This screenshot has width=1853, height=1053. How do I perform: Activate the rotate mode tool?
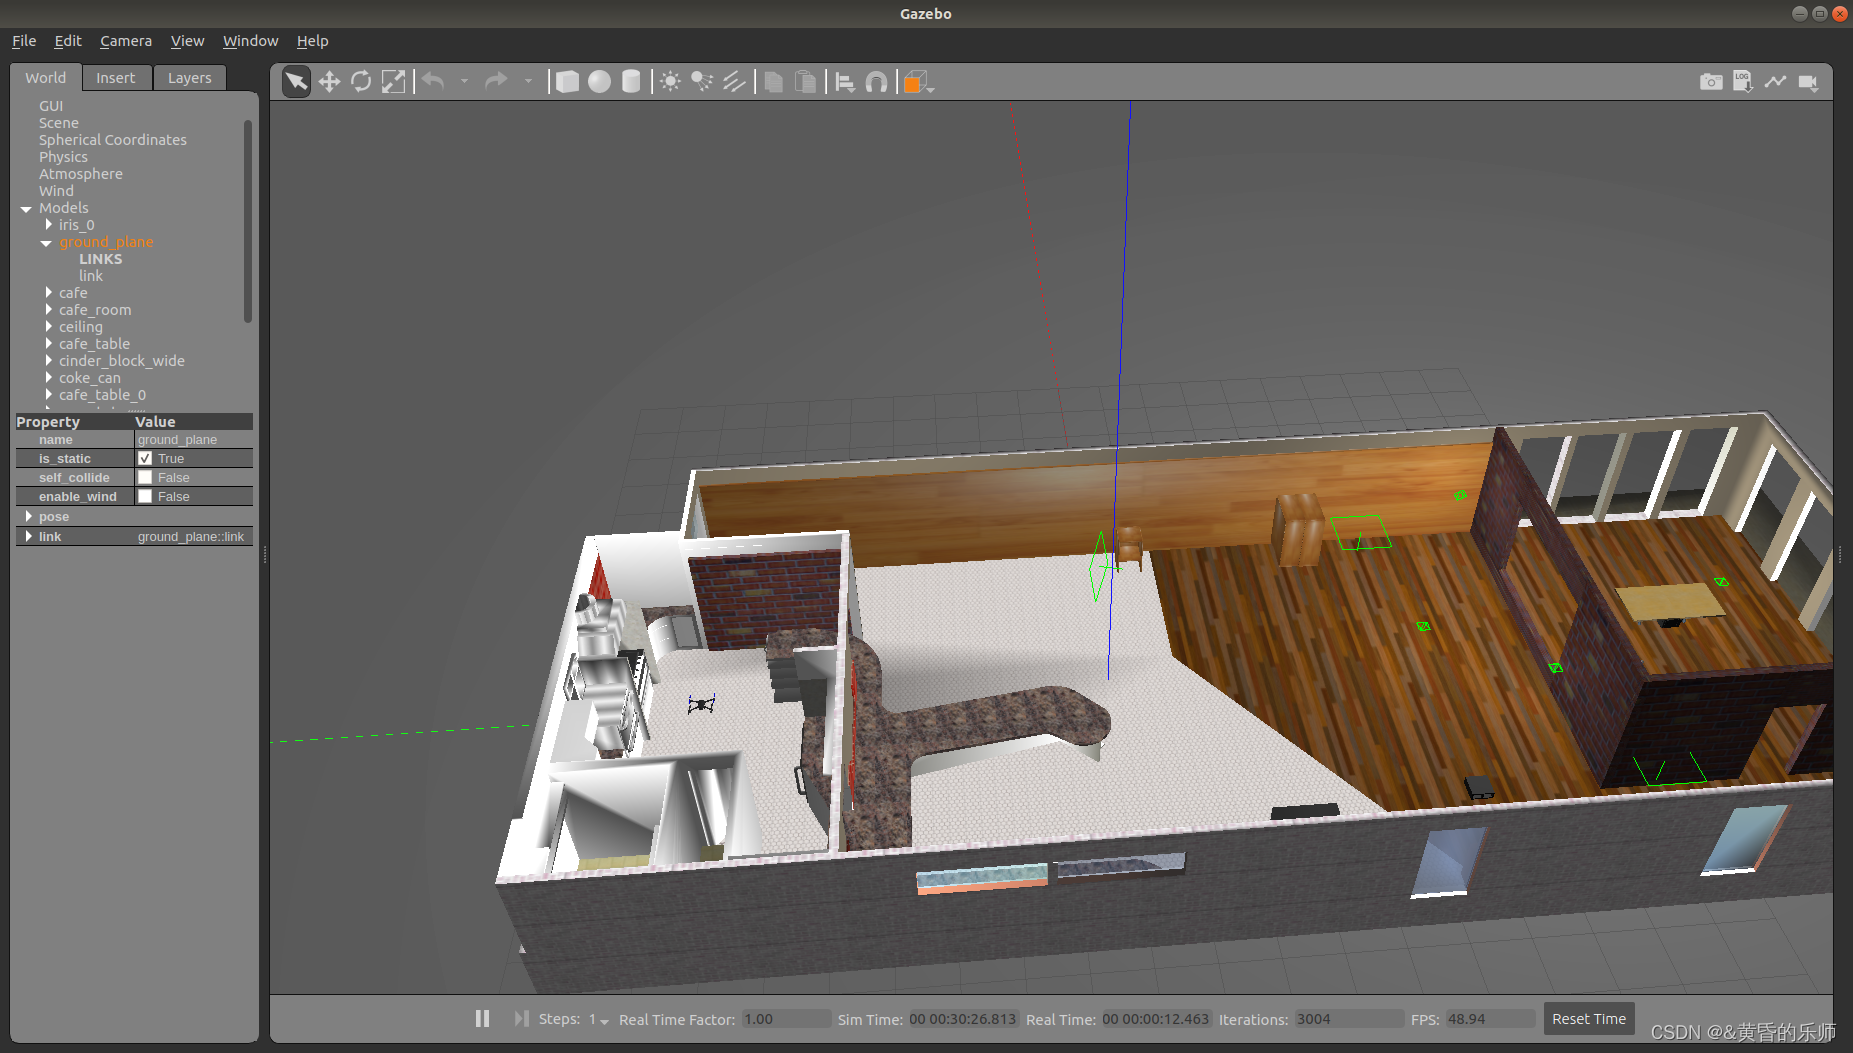pos(361,82)
